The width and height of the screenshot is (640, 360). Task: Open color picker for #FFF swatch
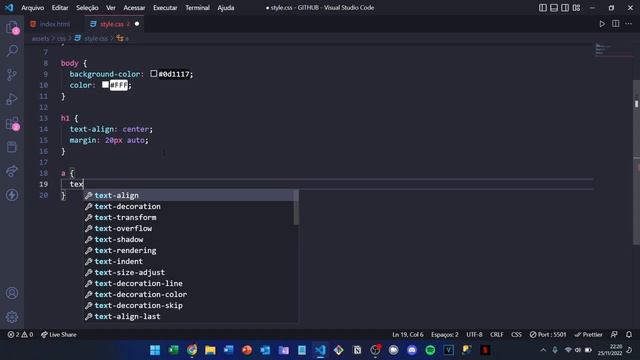point(105,85)
